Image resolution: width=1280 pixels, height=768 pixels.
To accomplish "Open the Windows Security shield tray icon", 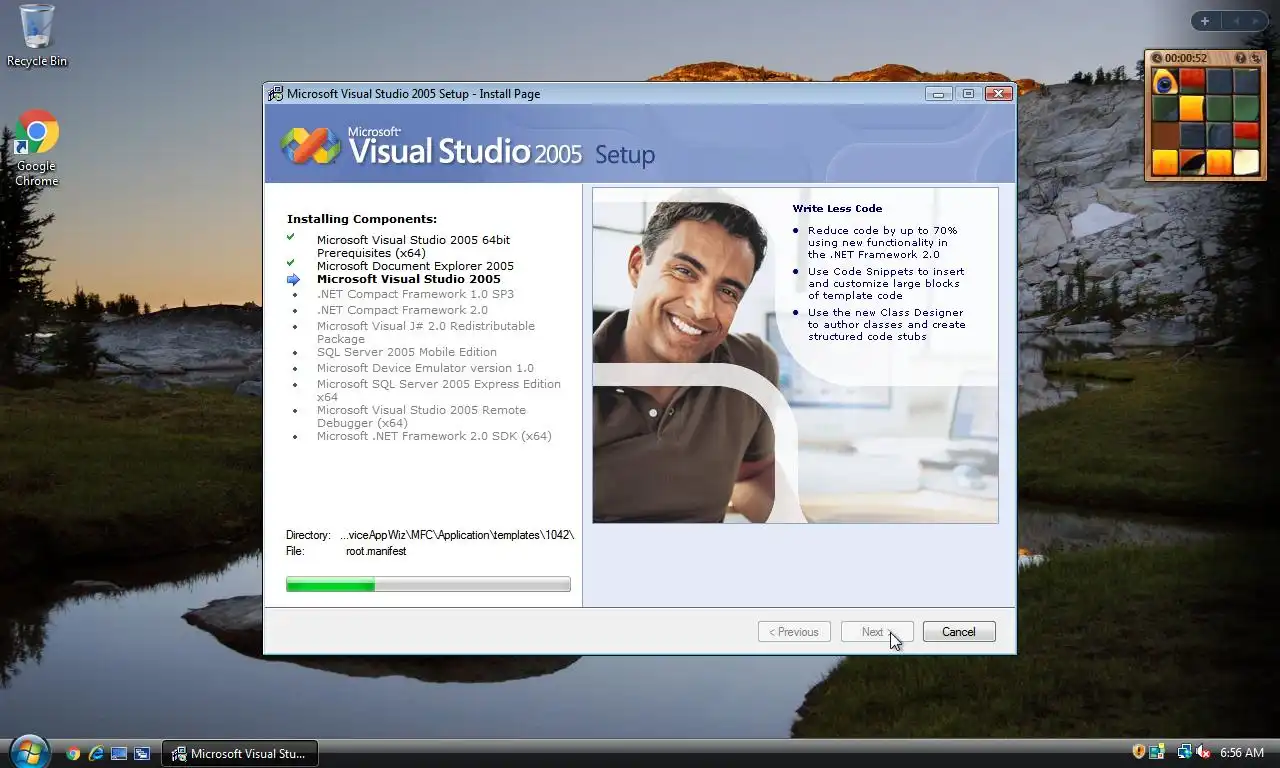I will click(1139, 752).
